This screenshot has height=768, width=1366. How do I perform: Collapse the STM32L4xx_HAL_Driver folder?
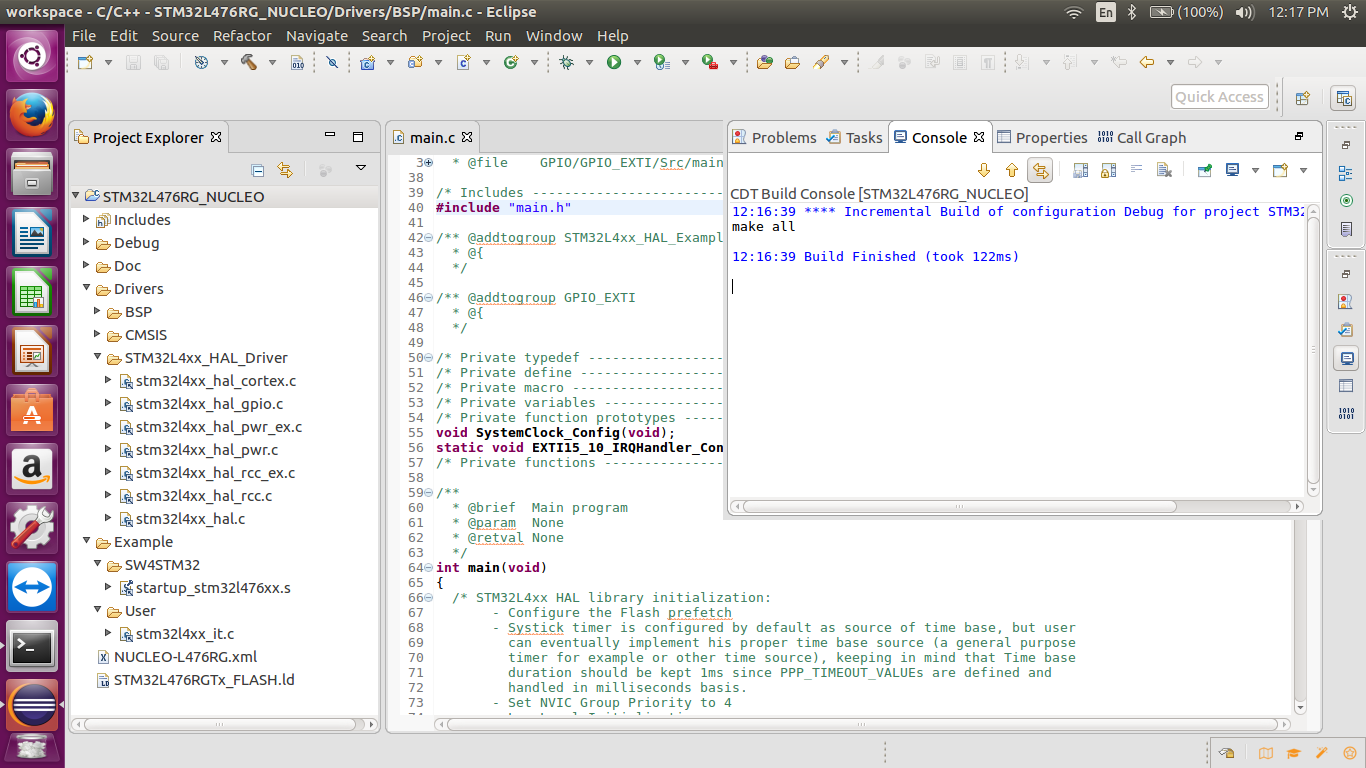coord(98,358)
